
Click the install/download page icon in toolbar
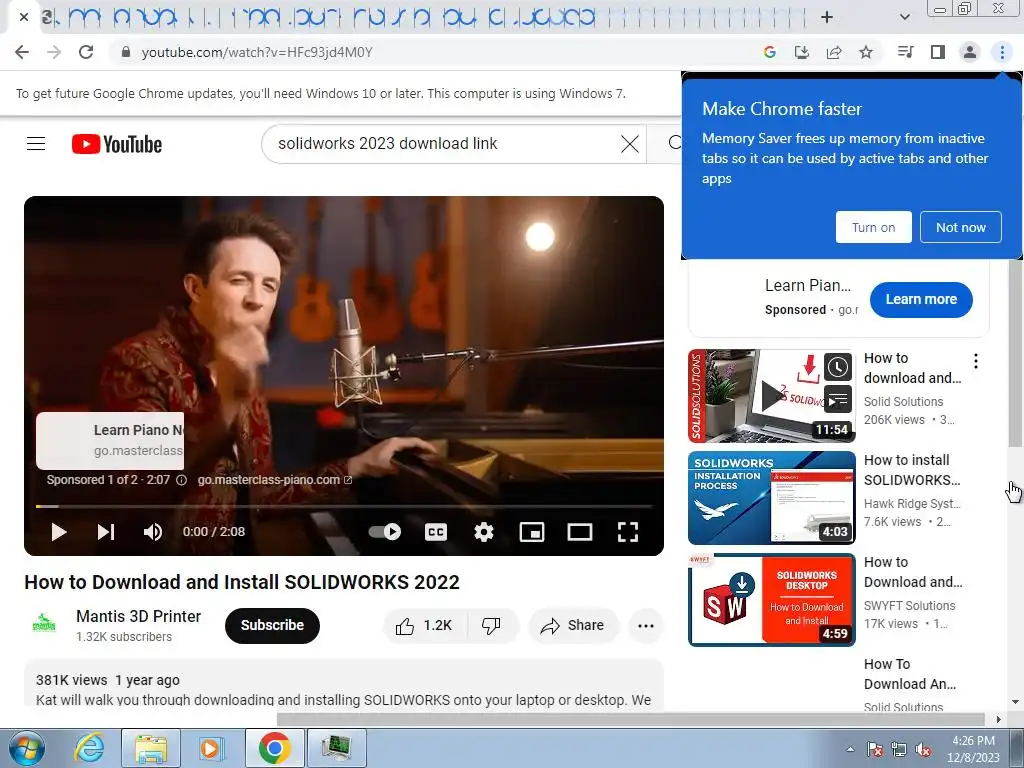[x=802, y=52]
